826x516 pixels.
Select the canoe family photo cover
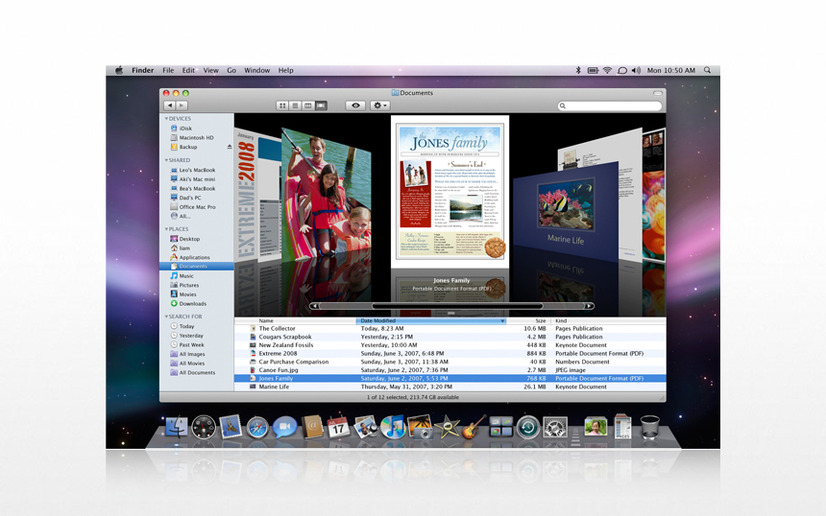pyautogui.click(x=327, y=195)
